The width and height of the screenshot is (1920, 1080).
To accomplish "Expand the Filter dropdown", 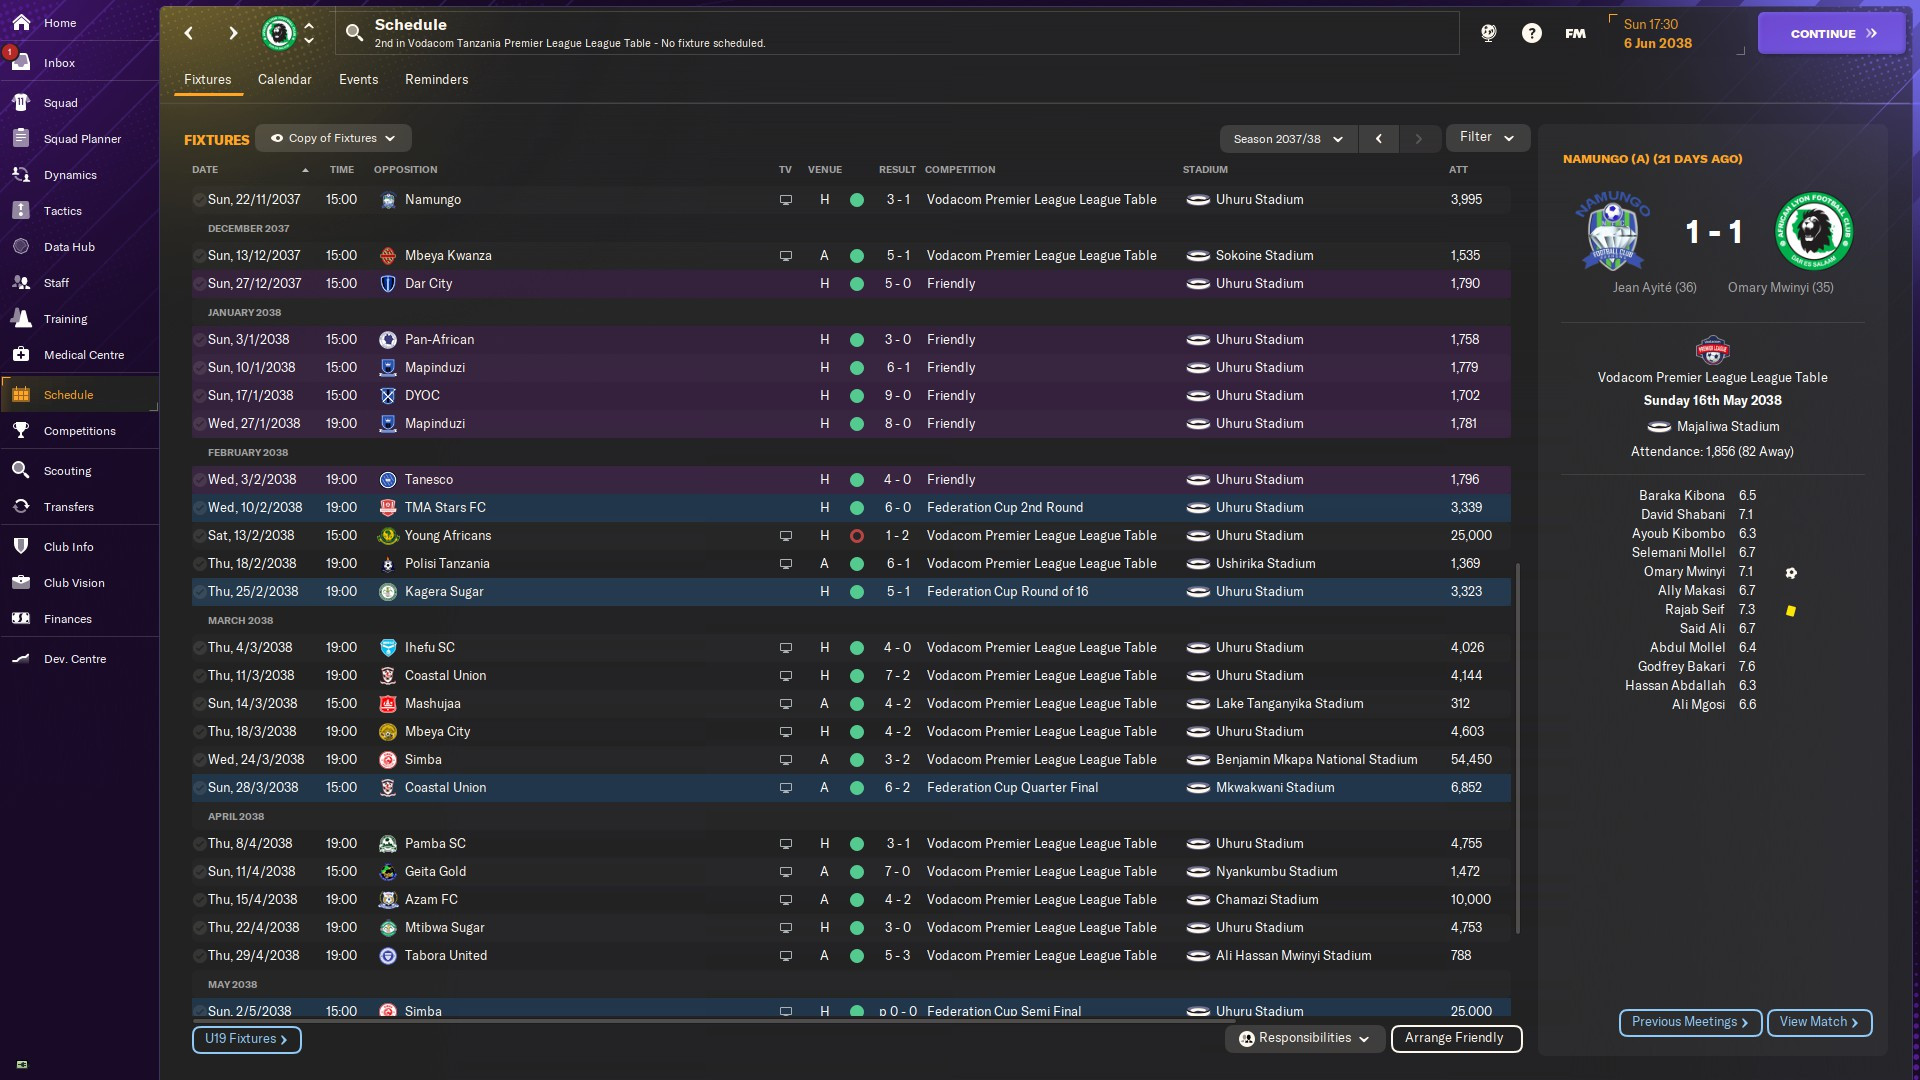I will click(1487, 137).
